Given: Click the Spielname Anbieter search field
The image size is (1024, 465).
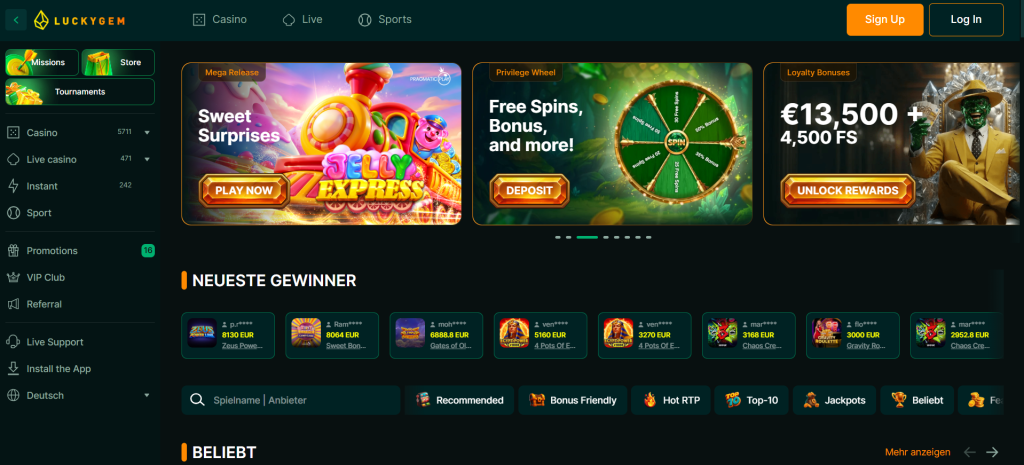Looking at the screenshot, I should [291, 400].
